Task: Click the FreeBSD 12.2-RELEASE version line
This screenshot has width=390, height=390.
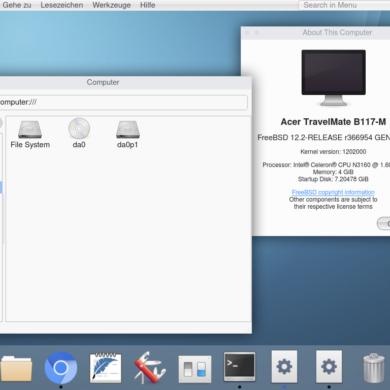Action: pyautogui.click(x=323, y=137)
